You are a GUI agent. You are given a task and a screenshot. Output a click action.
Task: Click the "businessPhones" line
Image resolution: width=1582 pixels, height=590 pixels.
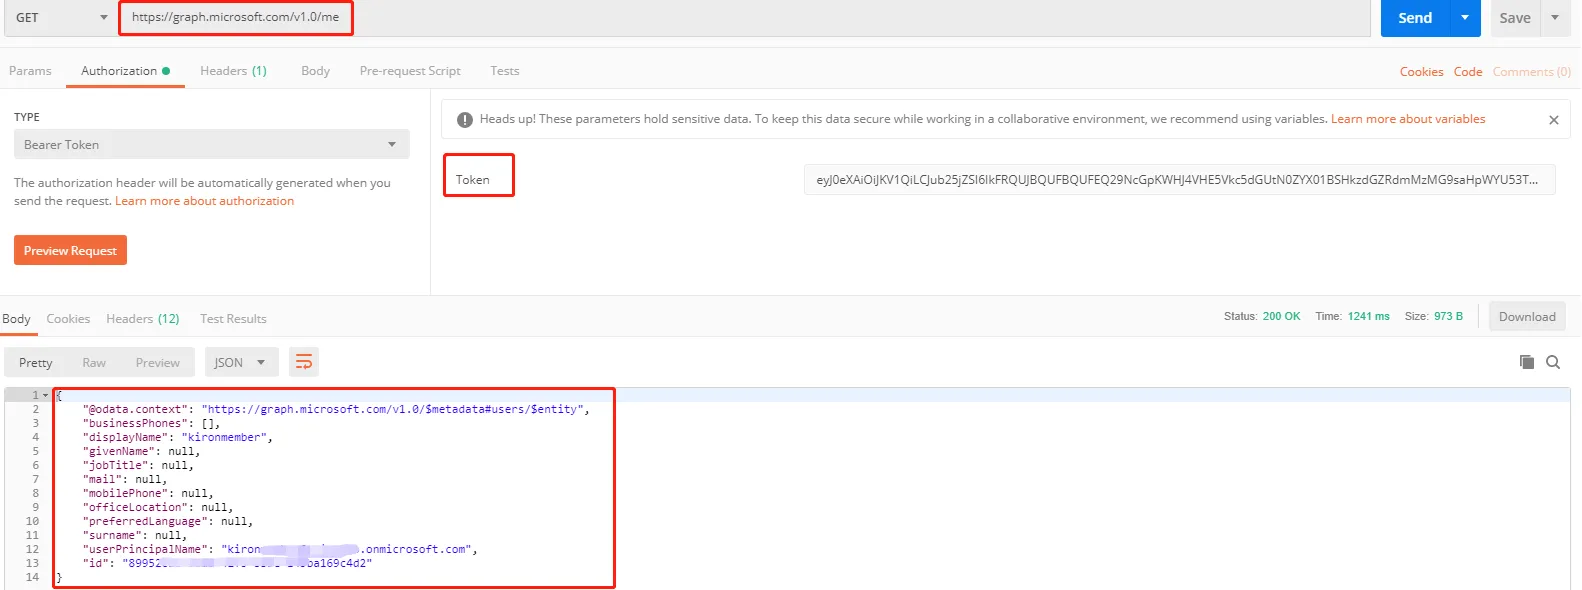[152, 423]
